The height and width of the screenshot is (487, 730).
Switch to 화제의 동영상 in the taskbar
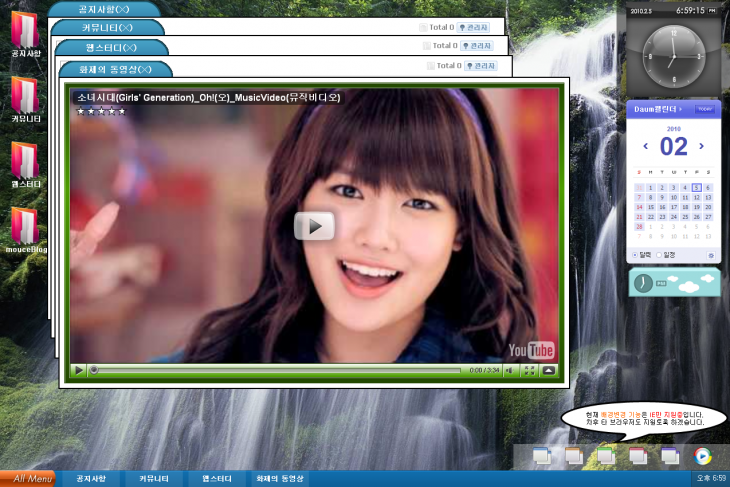280,479
